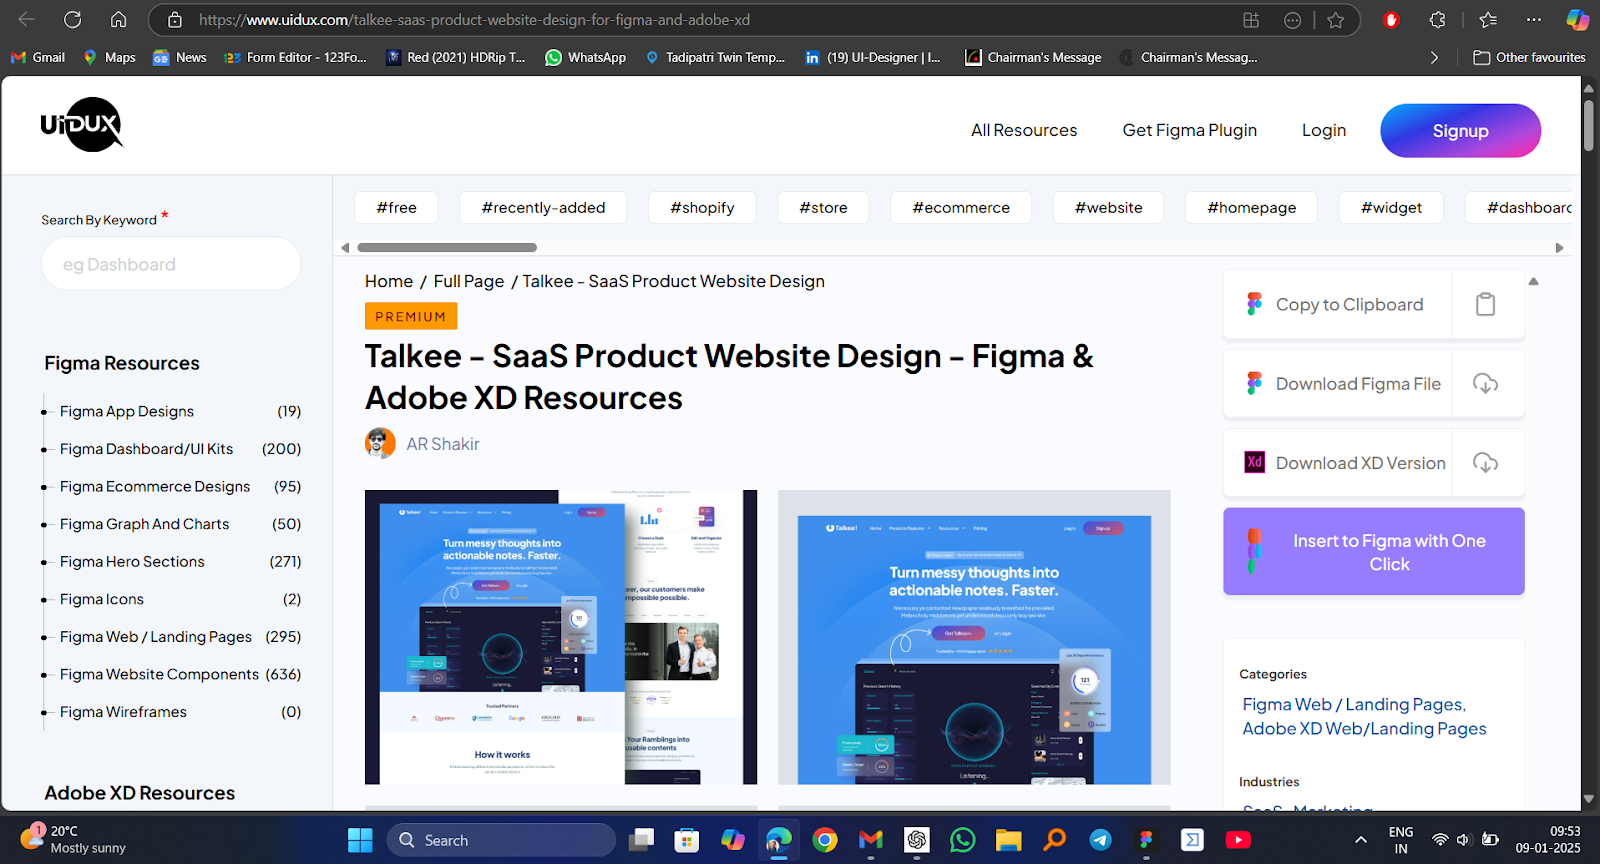Image resolution: width=1600 pixels, height=864 pixels.
Task: Click the browser address bar
Action: coord(720,20)
